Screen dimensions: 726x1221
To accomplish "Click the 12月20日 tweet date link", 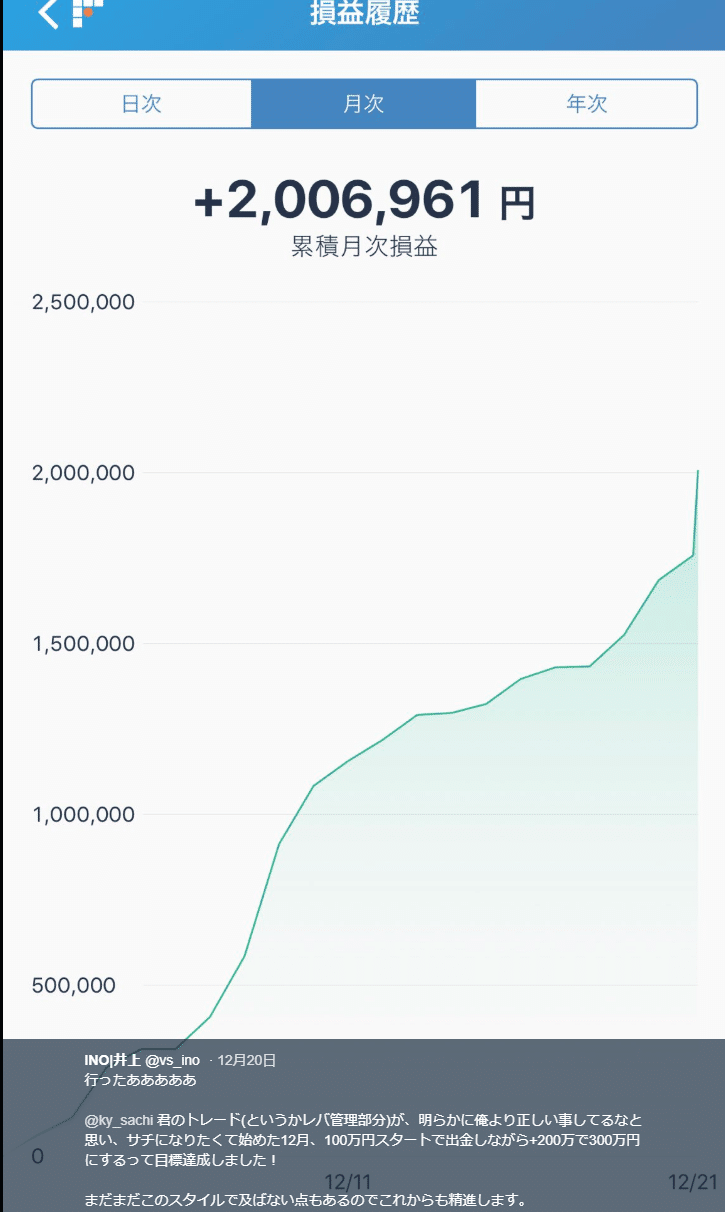I will pos(246,1060).
